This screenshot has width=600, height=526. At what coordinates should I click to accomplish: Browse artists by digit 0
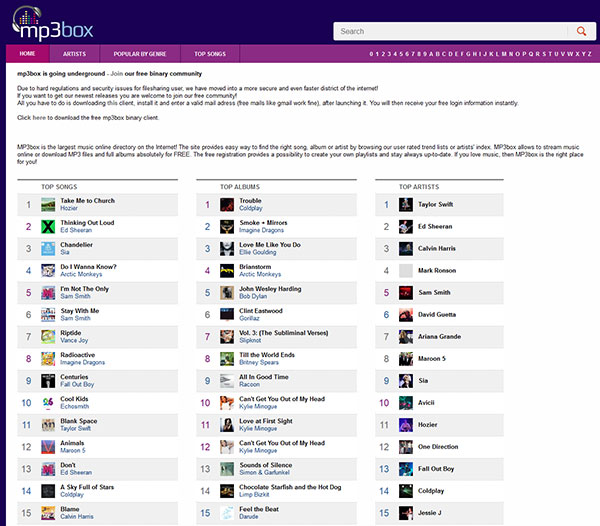click(x=371, y=54)
